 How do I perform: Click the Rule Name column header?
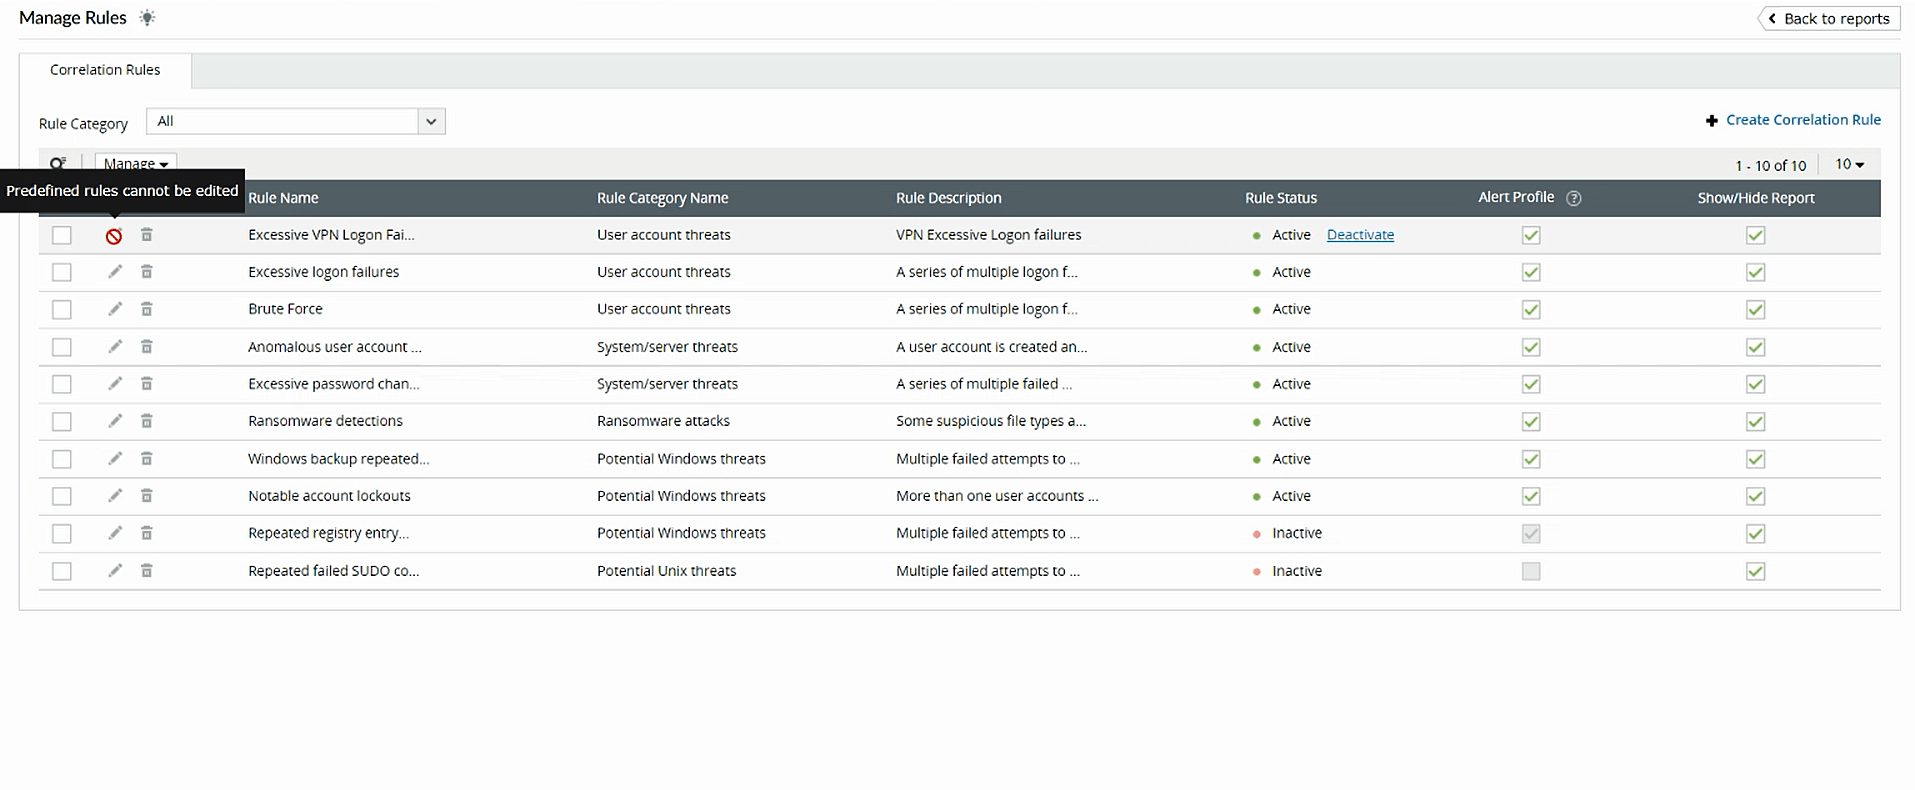tap(283, 198)
